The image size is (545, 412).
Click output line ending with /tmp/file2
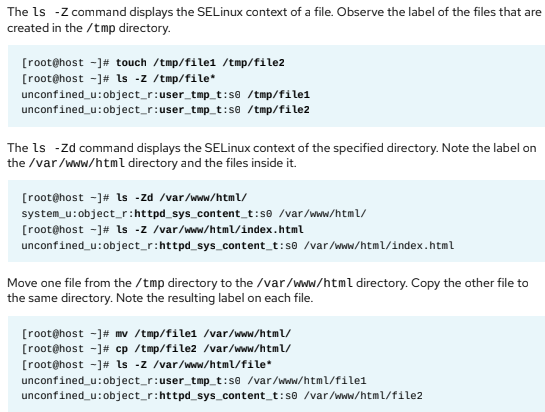165,110
